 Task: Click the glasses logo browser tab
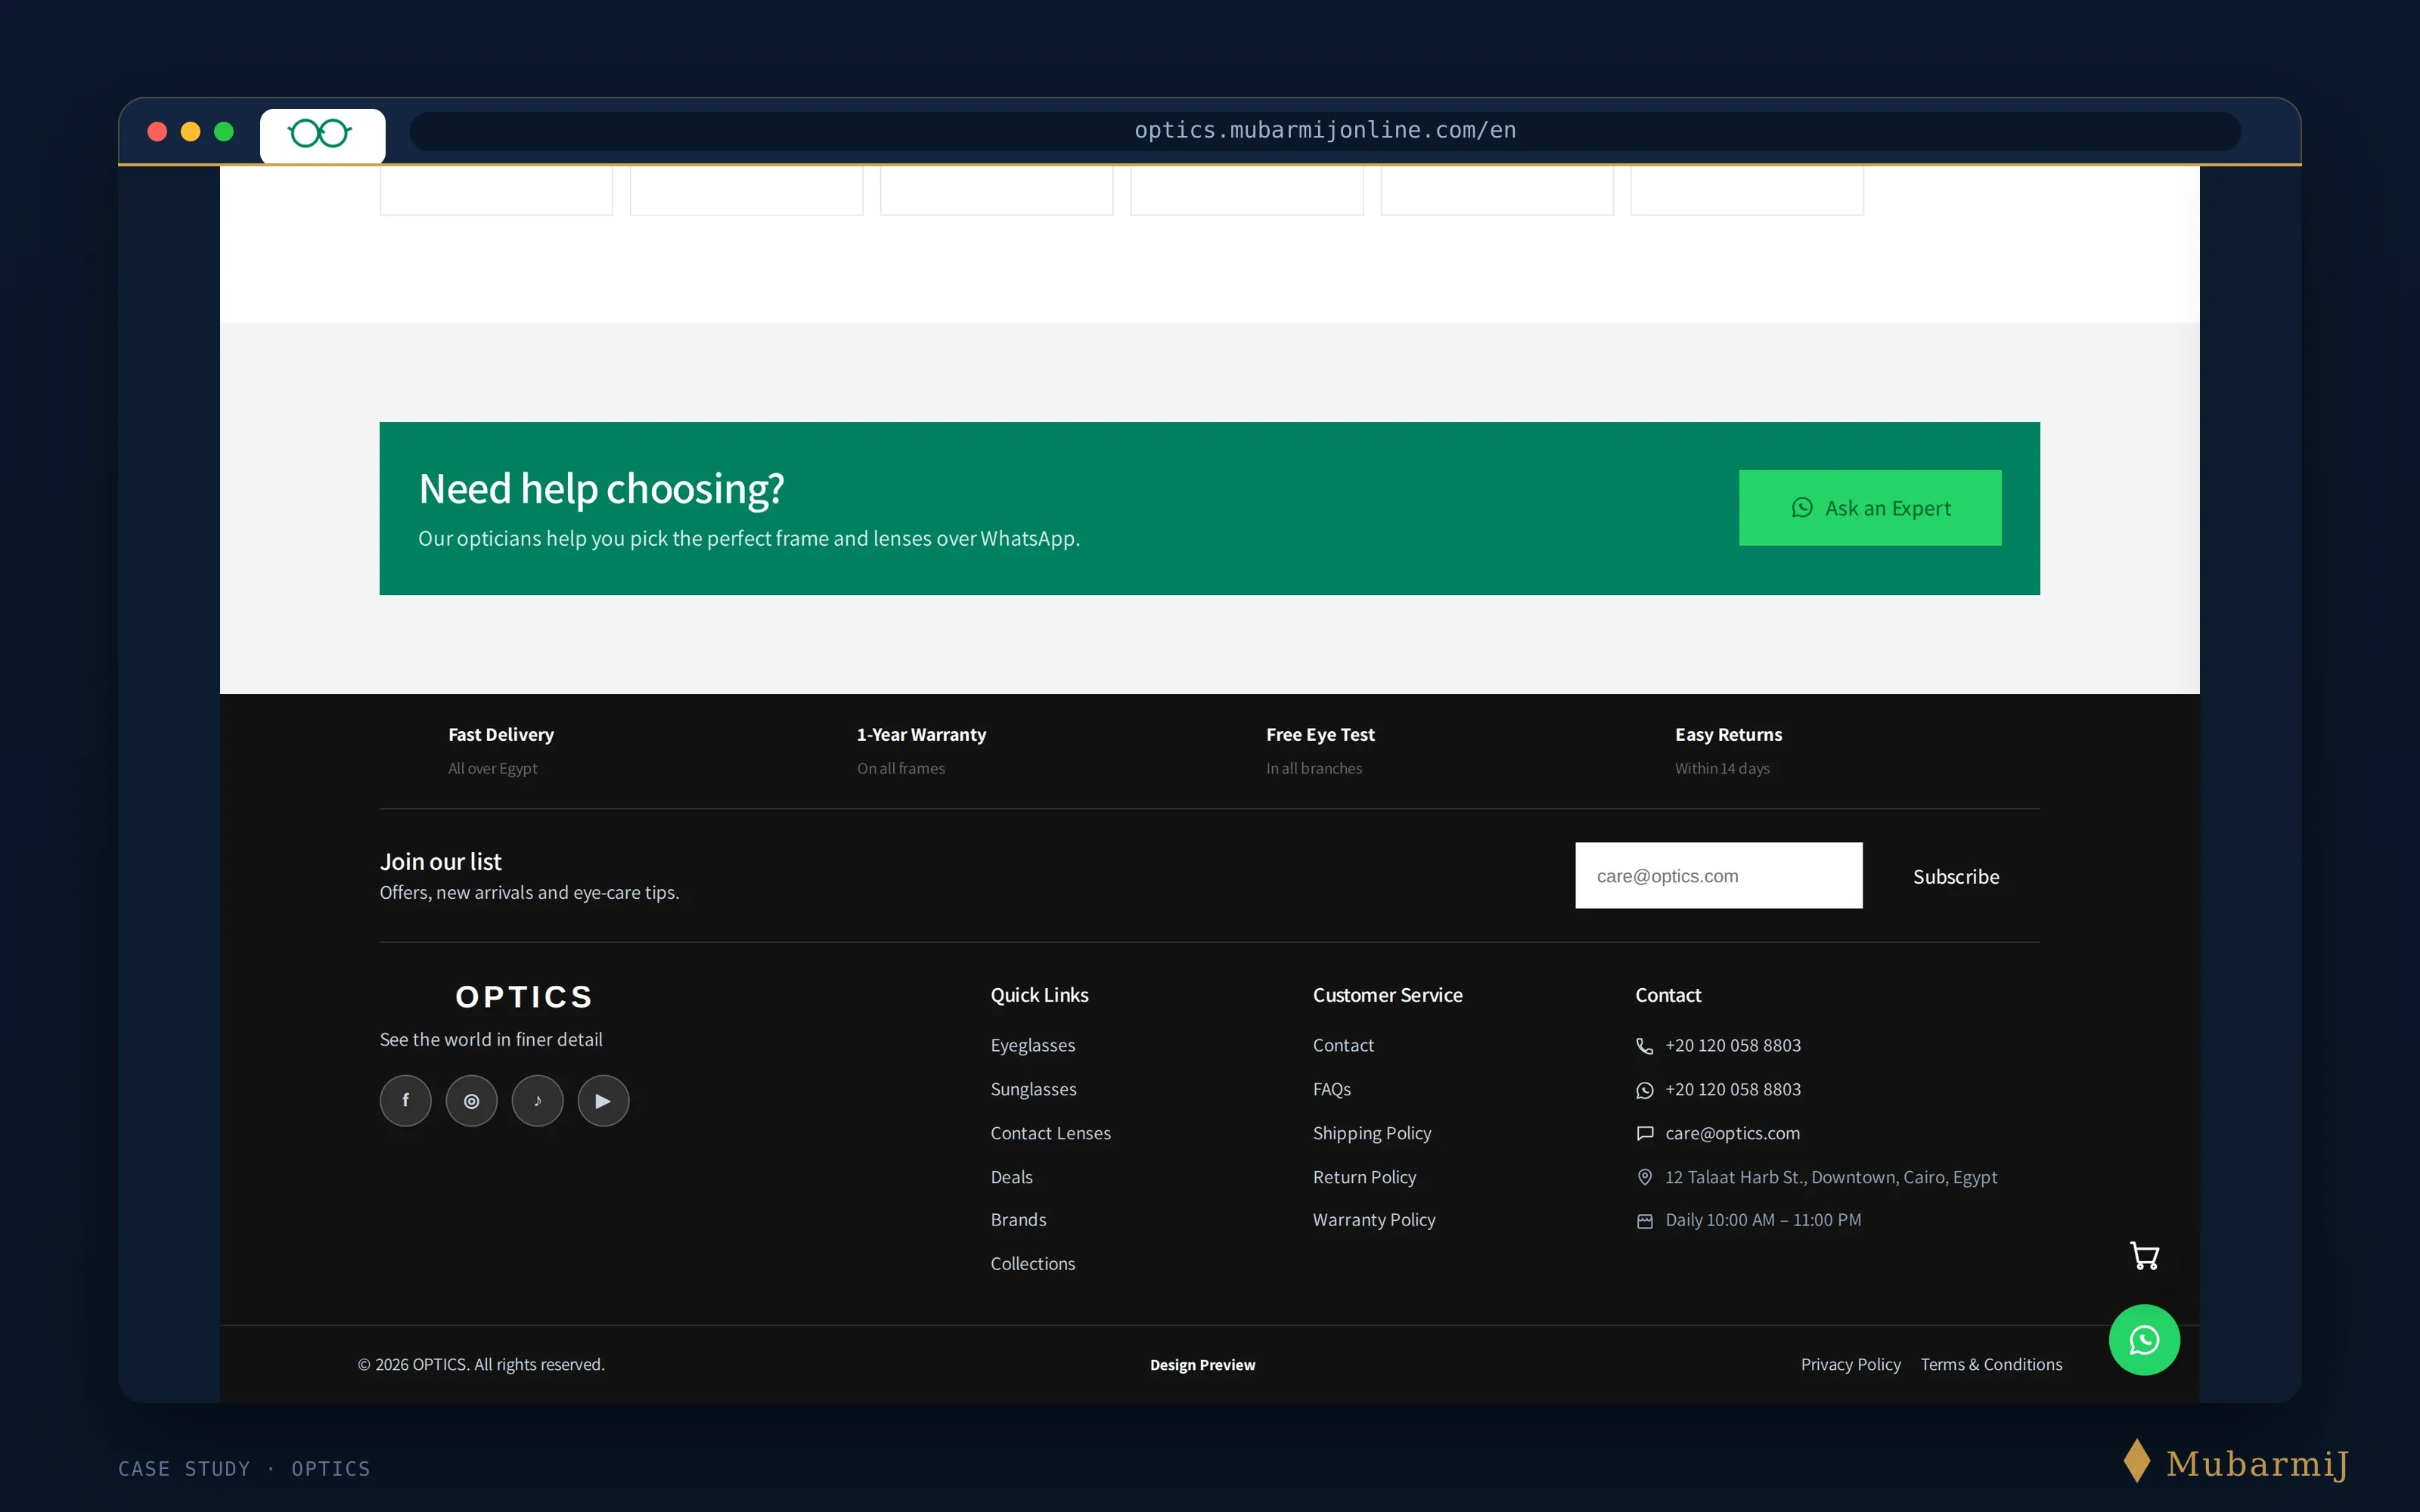322,134
